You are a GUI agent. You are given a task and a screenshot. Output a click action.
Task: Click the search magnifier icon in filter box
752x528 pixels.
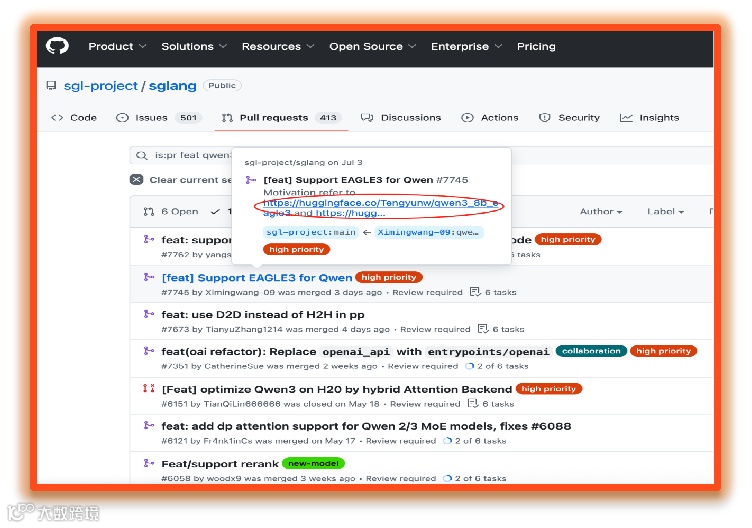pyautogui.click(x=141, y=155)
